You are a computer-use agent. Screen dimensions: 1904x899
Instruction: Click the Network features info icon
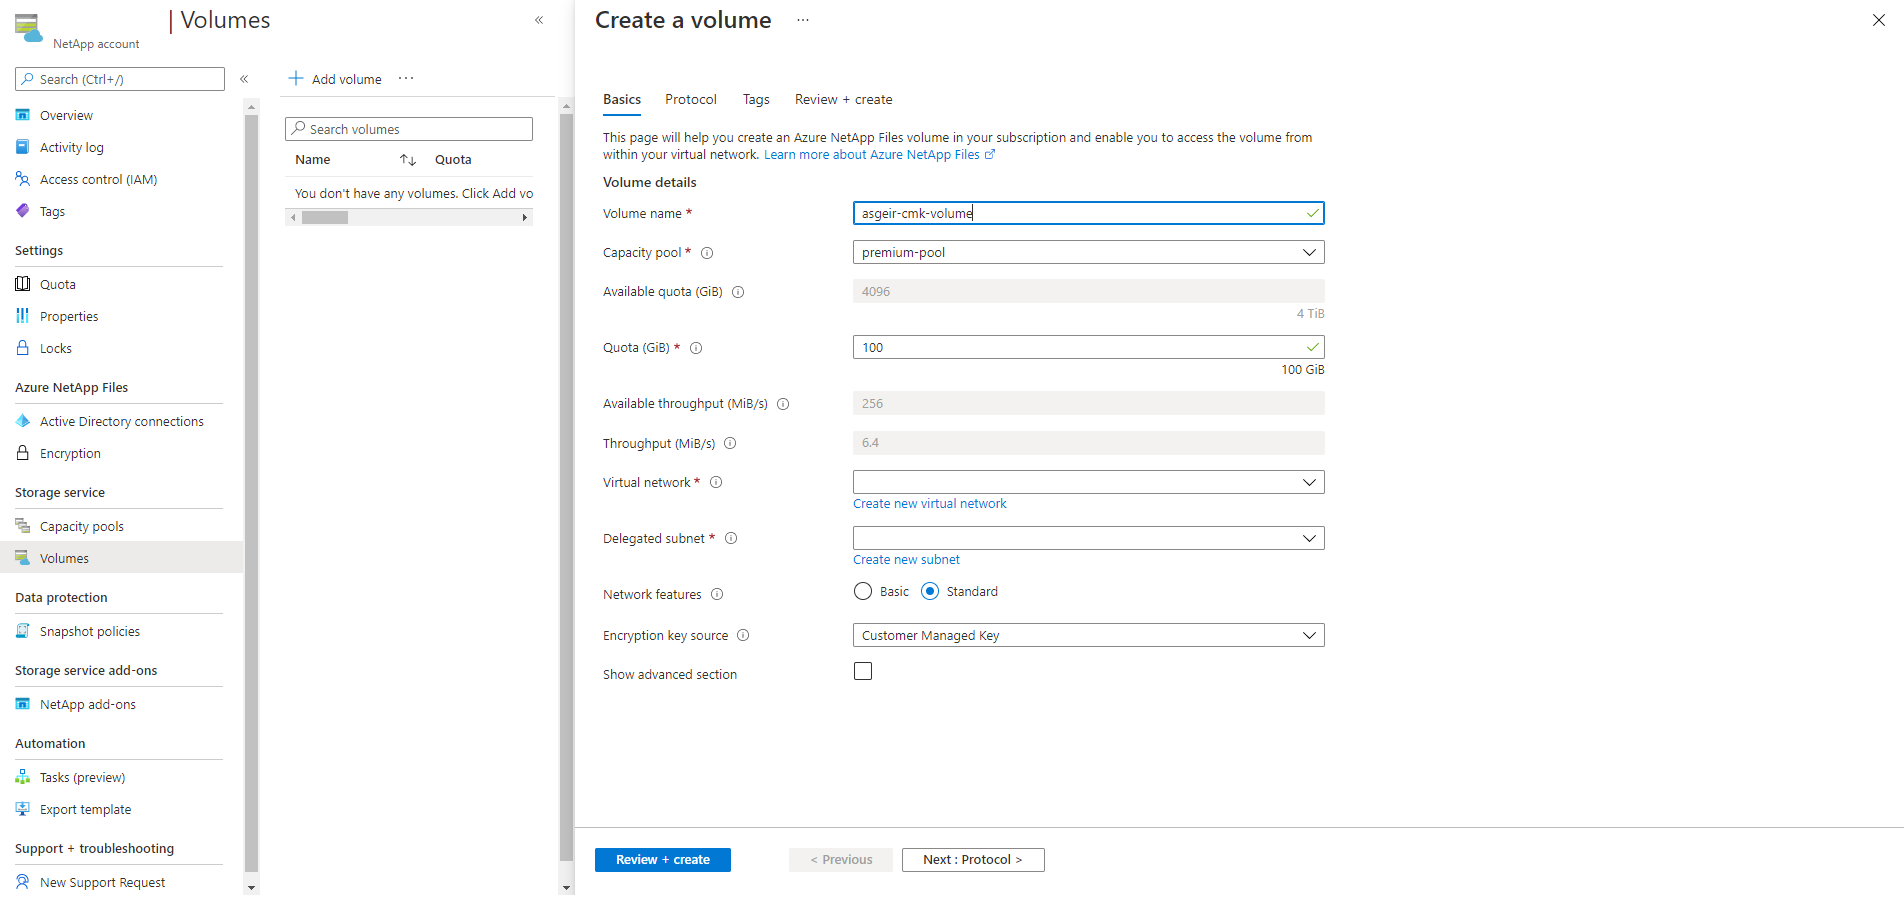717,594
